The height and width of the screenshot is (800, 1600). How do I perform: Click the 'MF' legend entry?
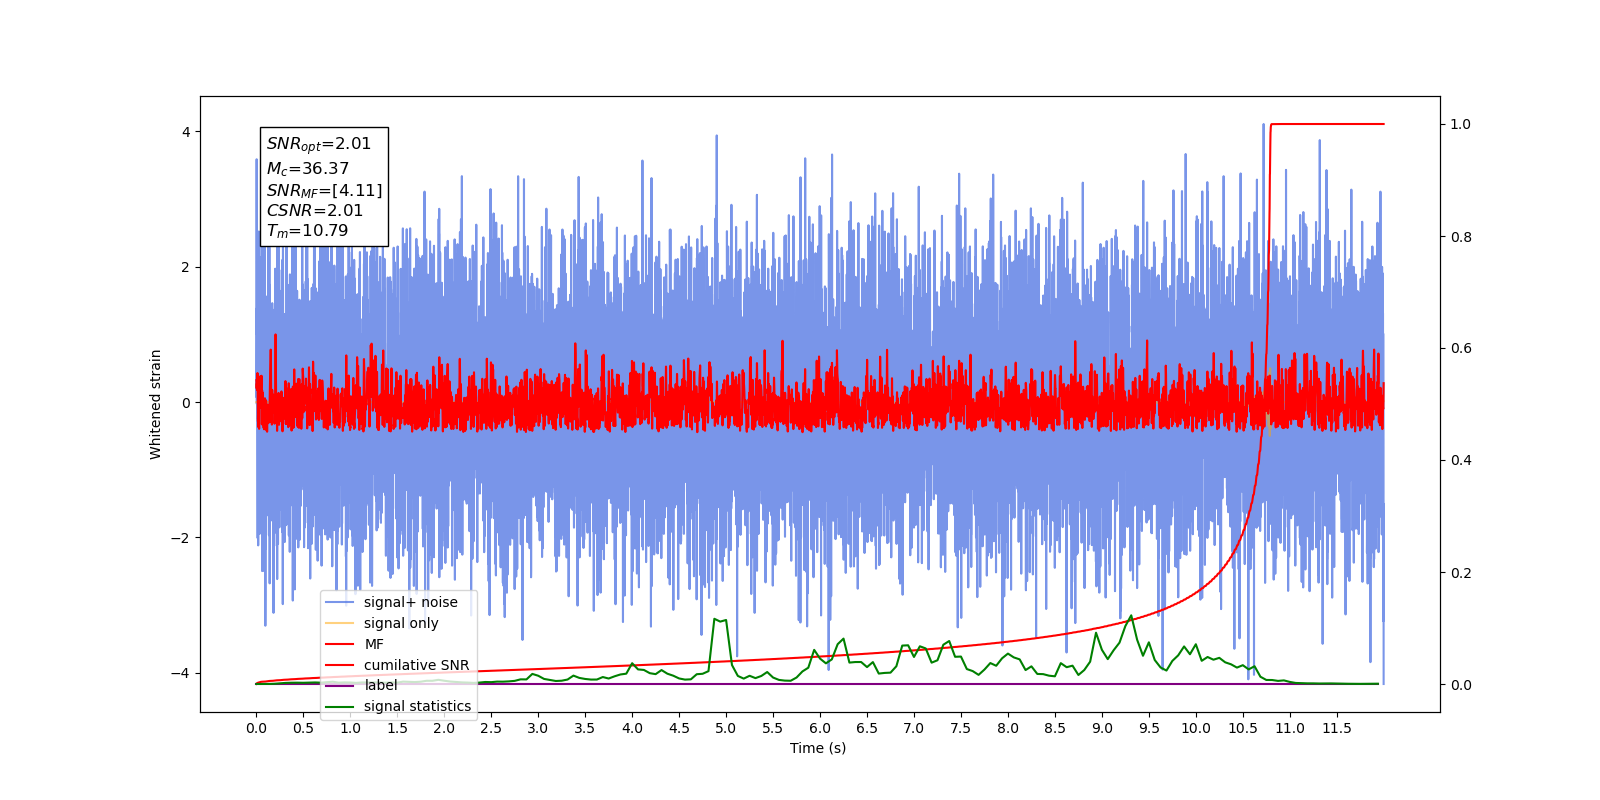point(355,644)
